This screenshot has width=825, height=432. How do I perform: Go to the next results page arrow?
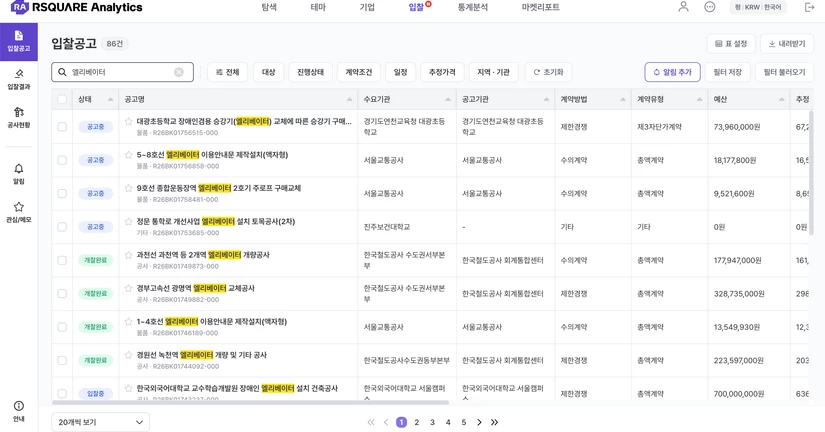(479, 422)
